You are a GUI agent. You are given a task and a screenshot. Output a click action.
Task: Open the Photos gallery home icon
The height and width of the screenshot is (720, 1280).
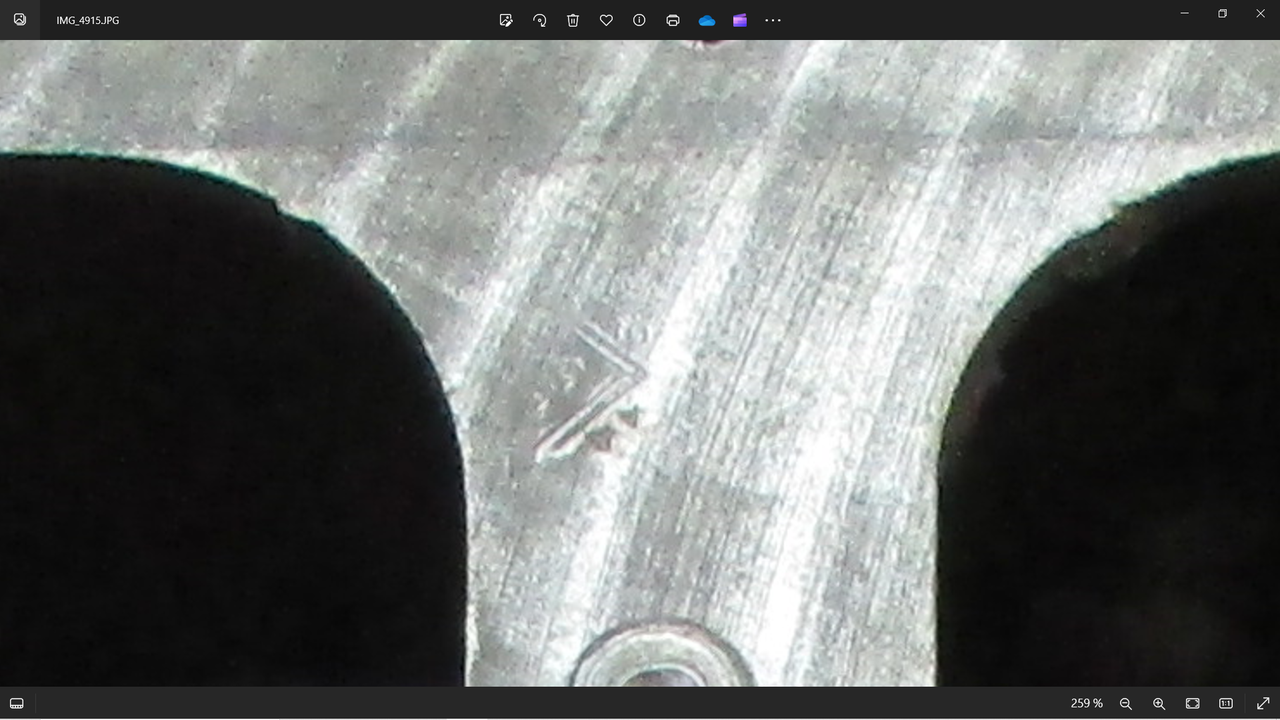point(20,20)
